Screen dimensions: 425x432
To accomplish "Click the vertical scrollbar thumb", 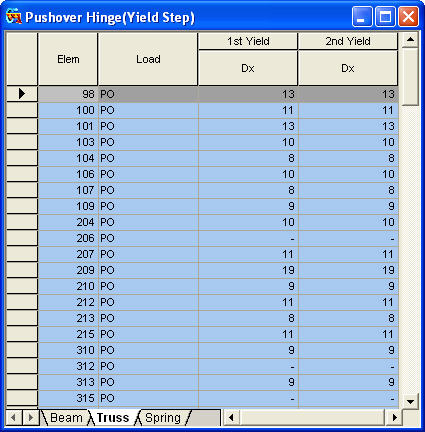I will point(410,77).
